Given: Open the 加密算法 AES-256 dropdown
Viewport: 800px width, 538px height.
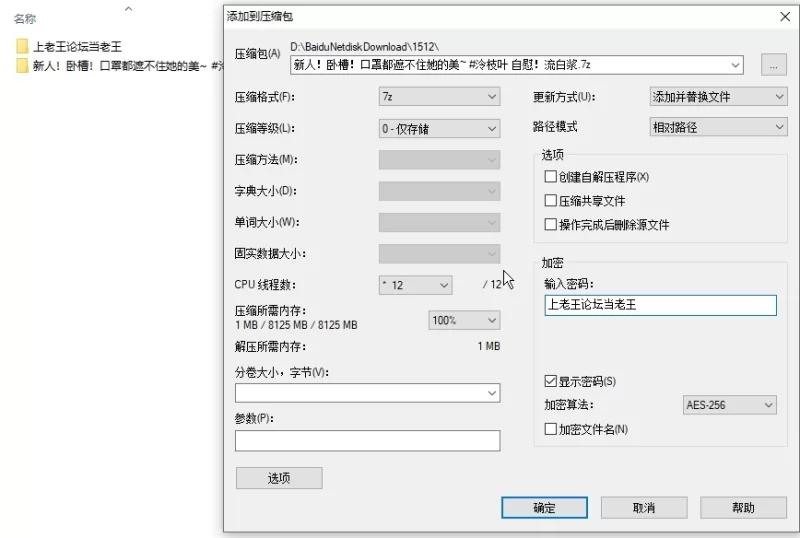Looking at the screenshot, I should pos(730,405).
